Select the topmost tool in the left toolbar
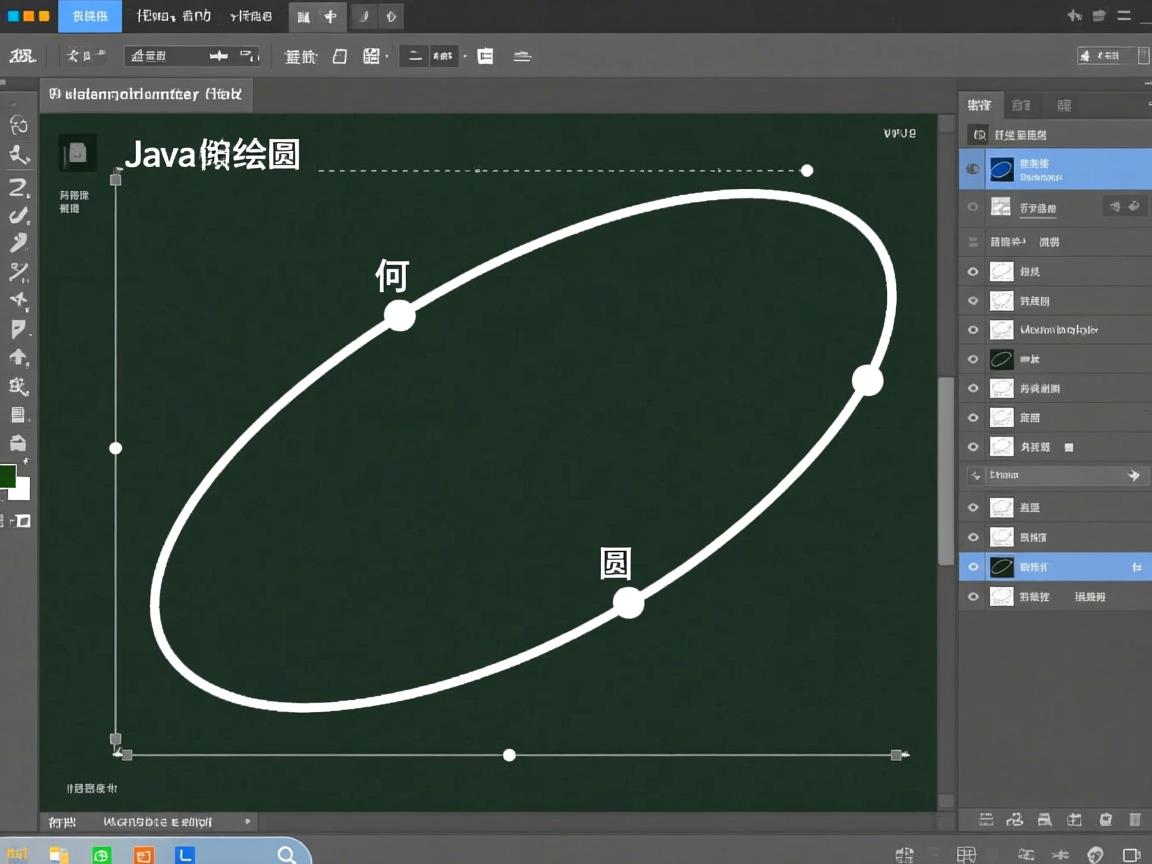 (19, 125)
